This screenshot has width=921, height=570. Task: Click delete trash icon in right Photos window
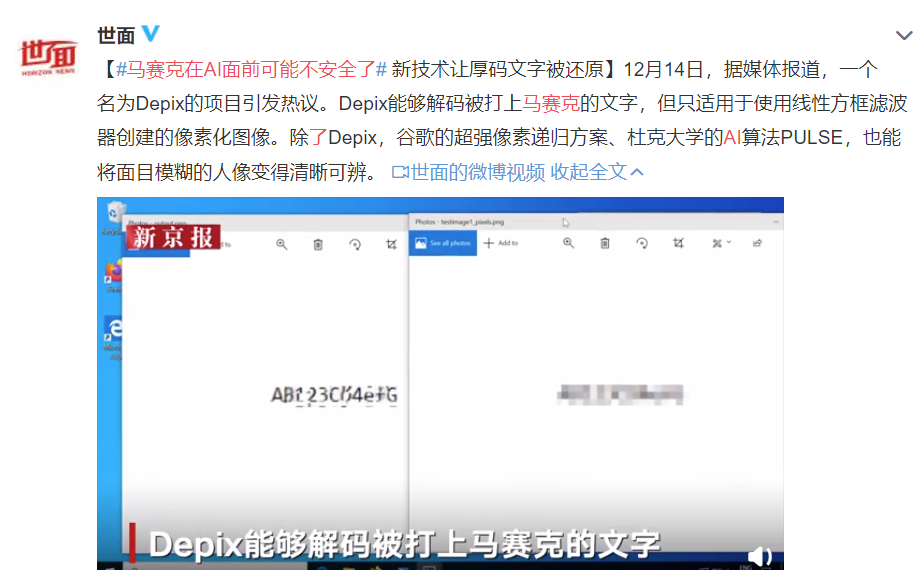pos(605,243)
